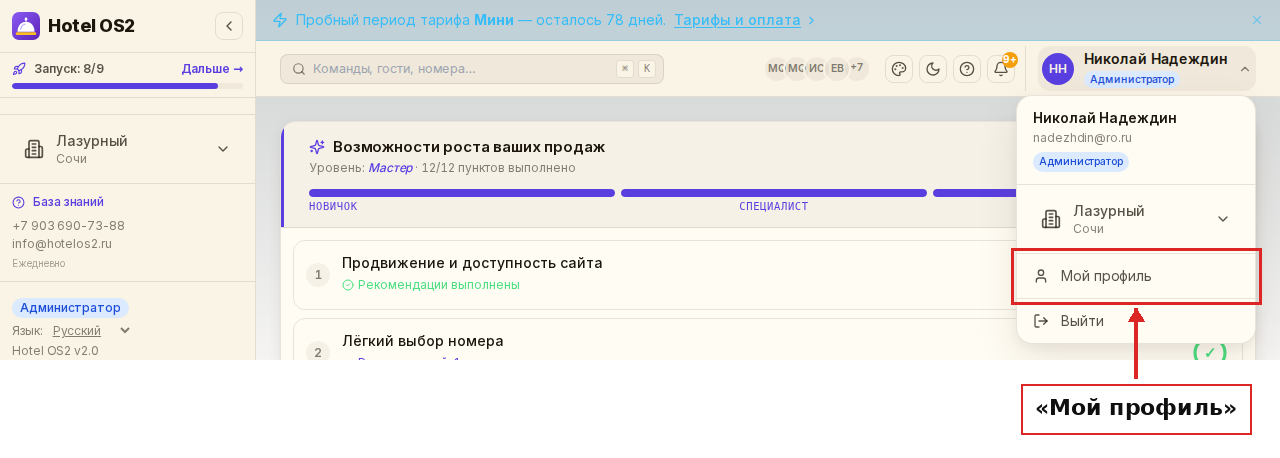Click the Дальше launch link
1280x458 pixels.
click(x=212, y=69)
